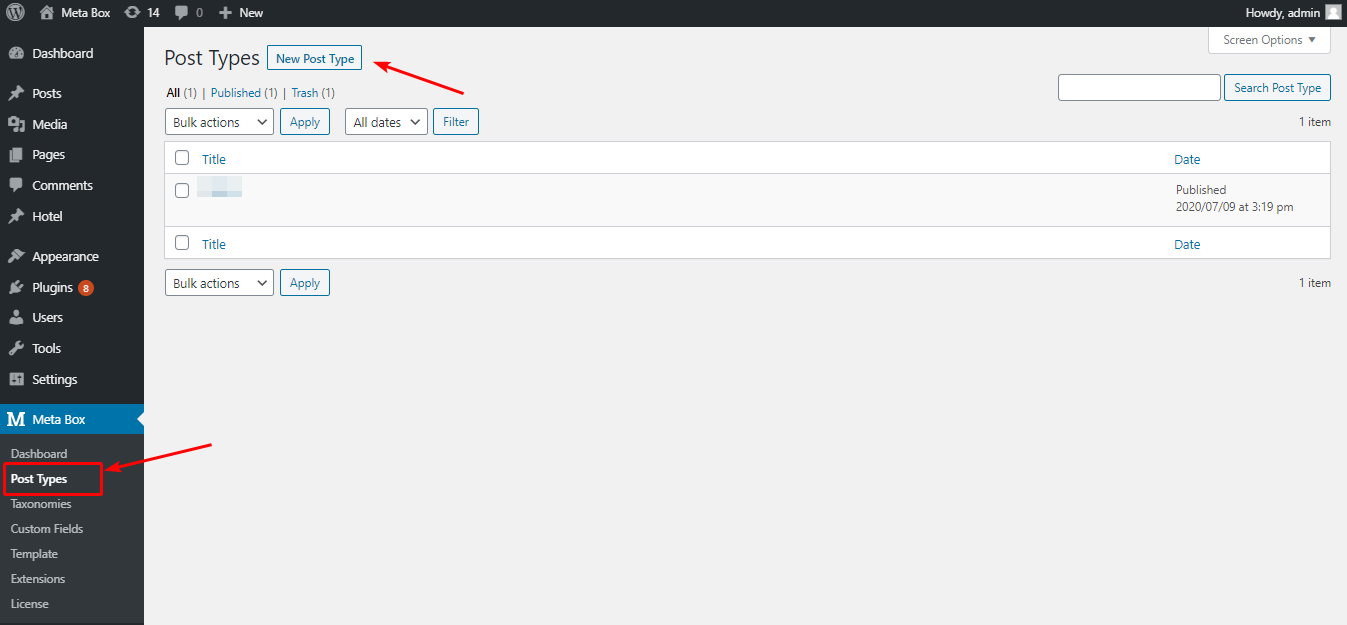Open Meta Box Dashboard submenu item
The image size is (1347, 625).
[39, 454]
